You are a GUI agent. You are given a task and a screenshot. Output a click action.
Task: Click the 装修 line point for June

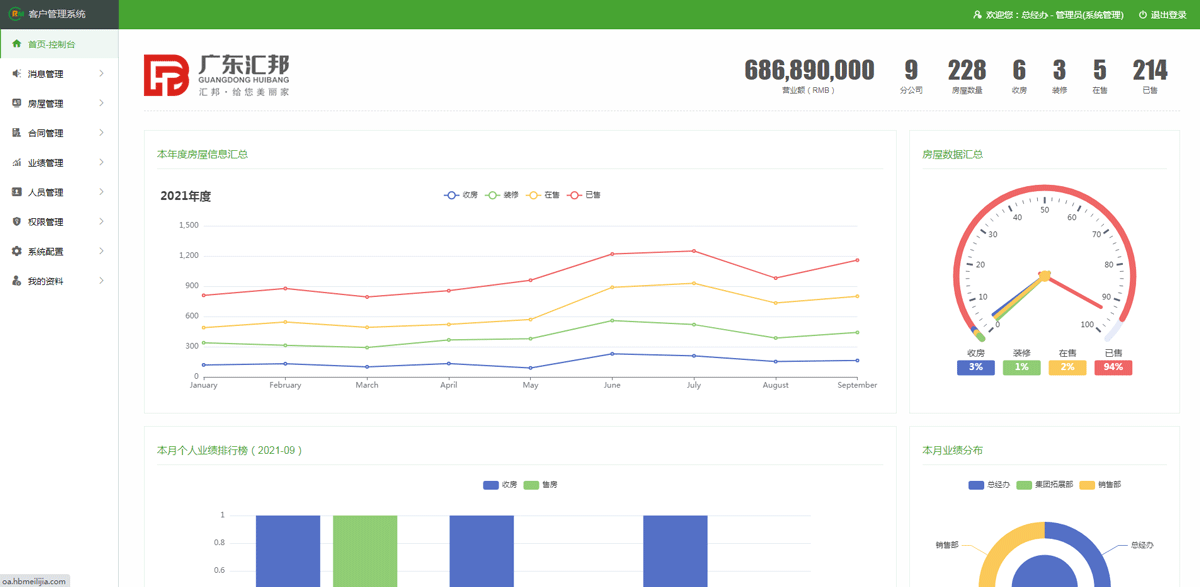tap(612, 320)
